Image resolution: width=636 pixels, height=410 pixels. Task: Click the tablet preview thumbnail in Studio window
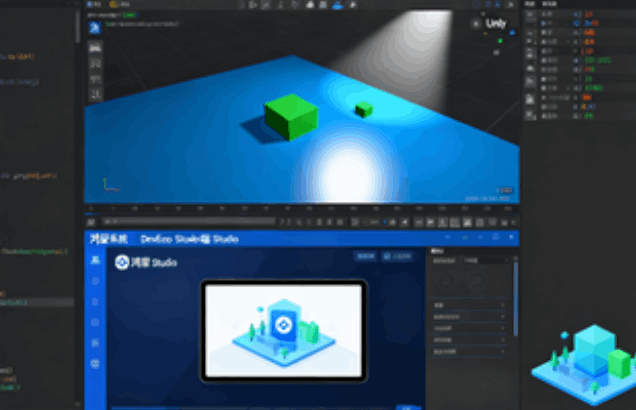[x=284, y=331]
